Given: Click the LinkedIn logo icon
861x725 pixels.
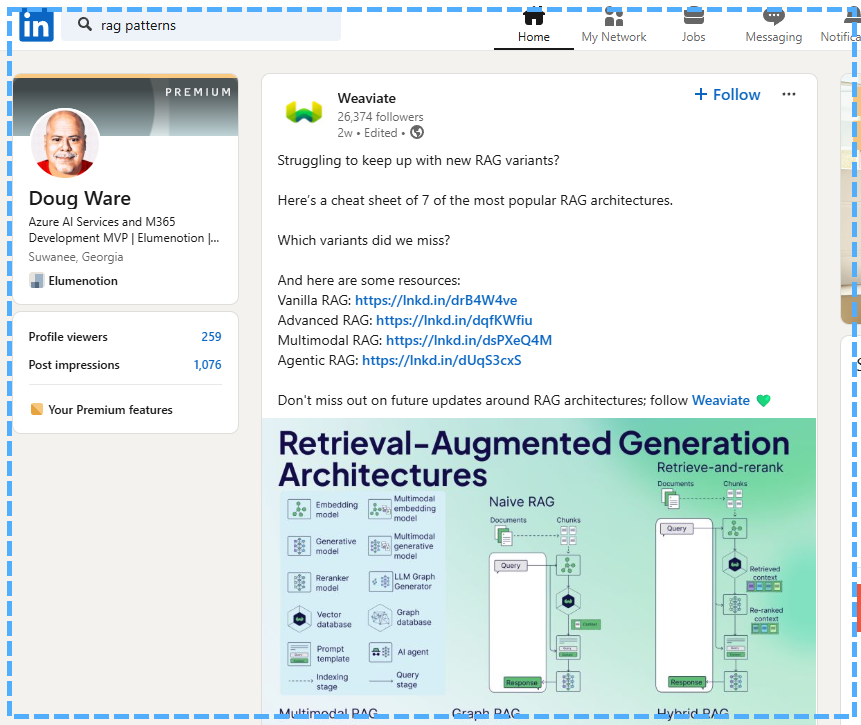Looking at the screenshot, I should pos(36,25).
